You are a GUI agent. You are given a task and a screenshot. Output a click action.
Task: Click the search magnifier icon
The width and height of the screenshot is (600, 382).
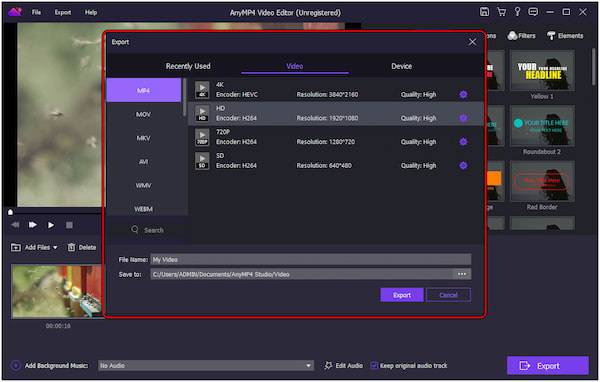(x=135, y=230)
